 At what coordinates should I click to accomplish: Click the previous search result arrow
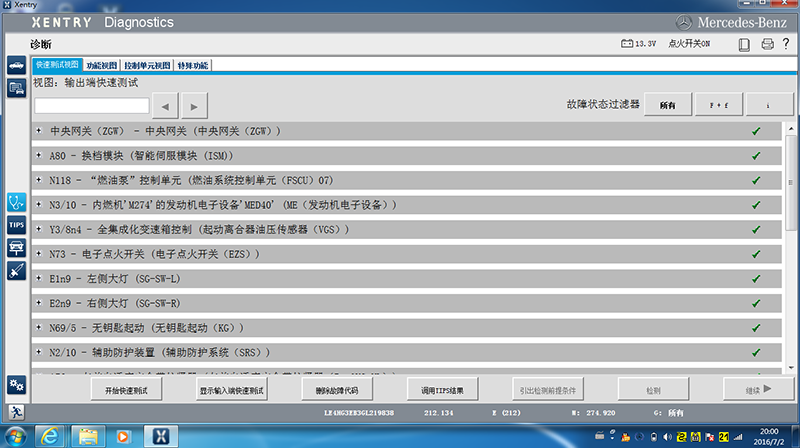[165, 106]
